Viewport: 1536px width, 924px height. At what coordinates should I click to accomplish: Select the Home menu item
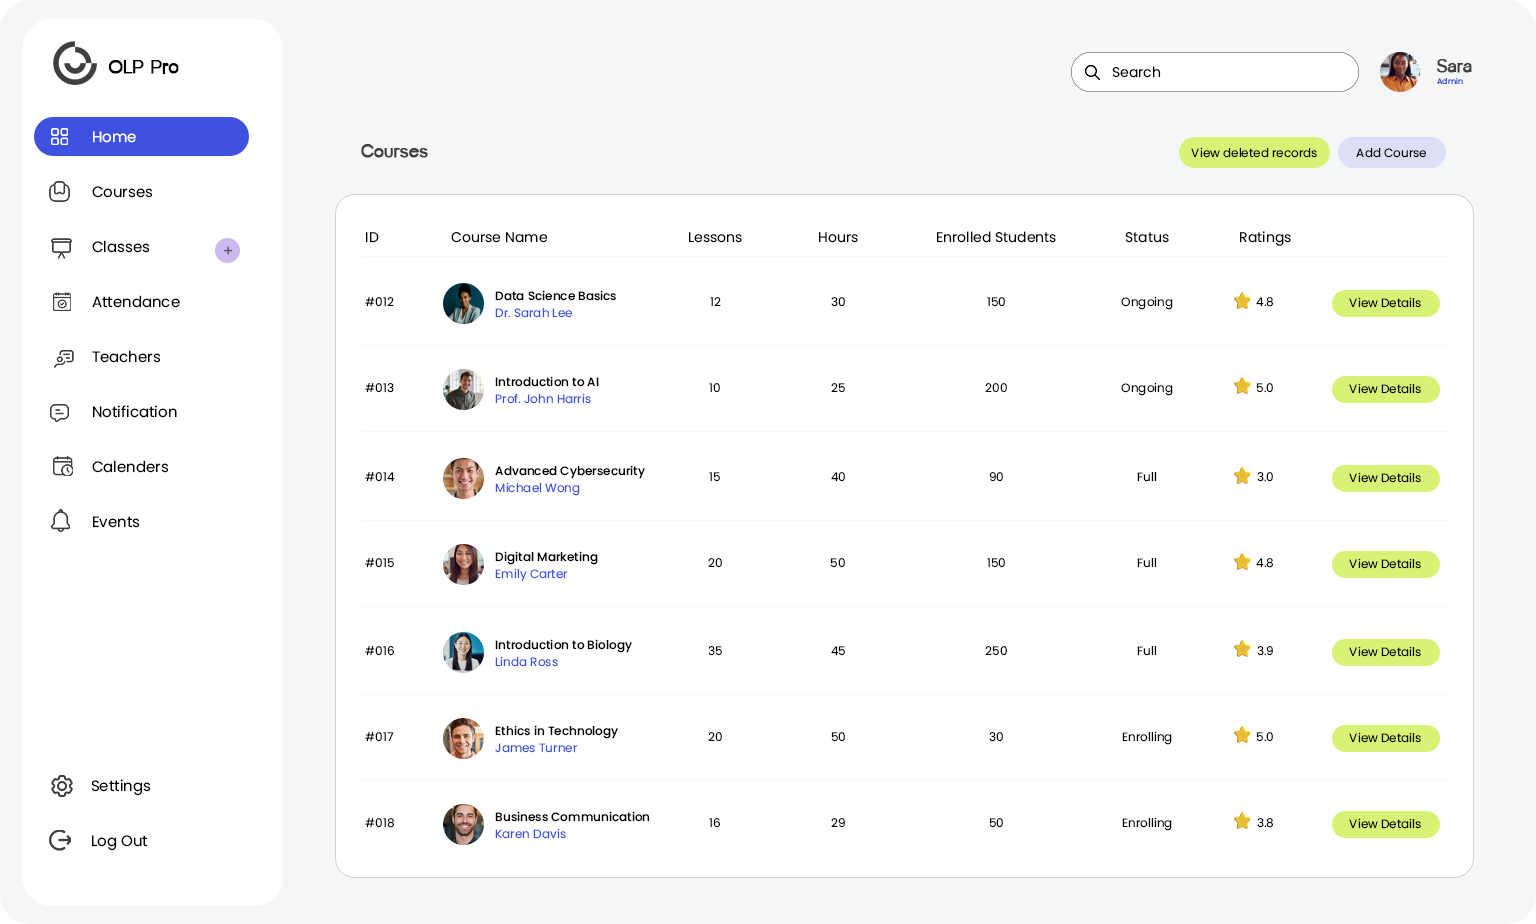coord(141,137)
